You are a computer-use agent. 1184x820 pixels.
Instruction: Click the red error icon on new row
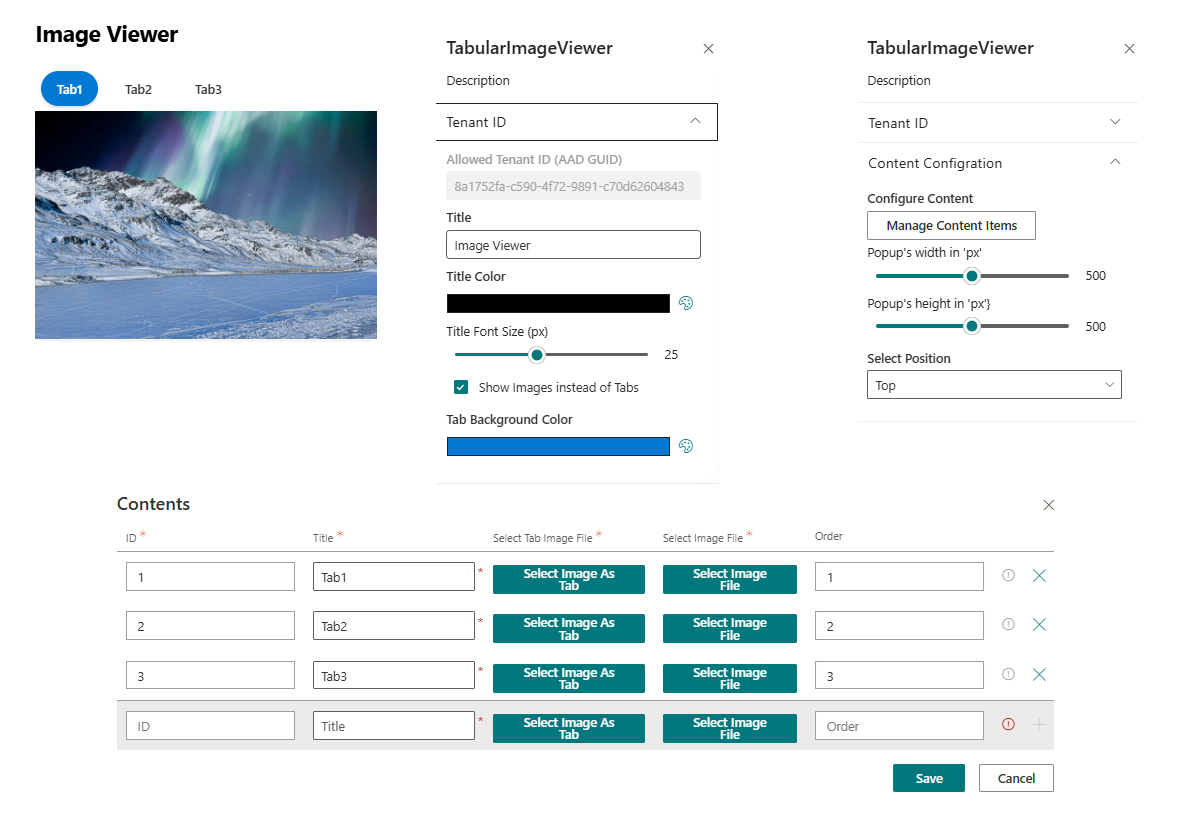click(x=1008, y=725)
